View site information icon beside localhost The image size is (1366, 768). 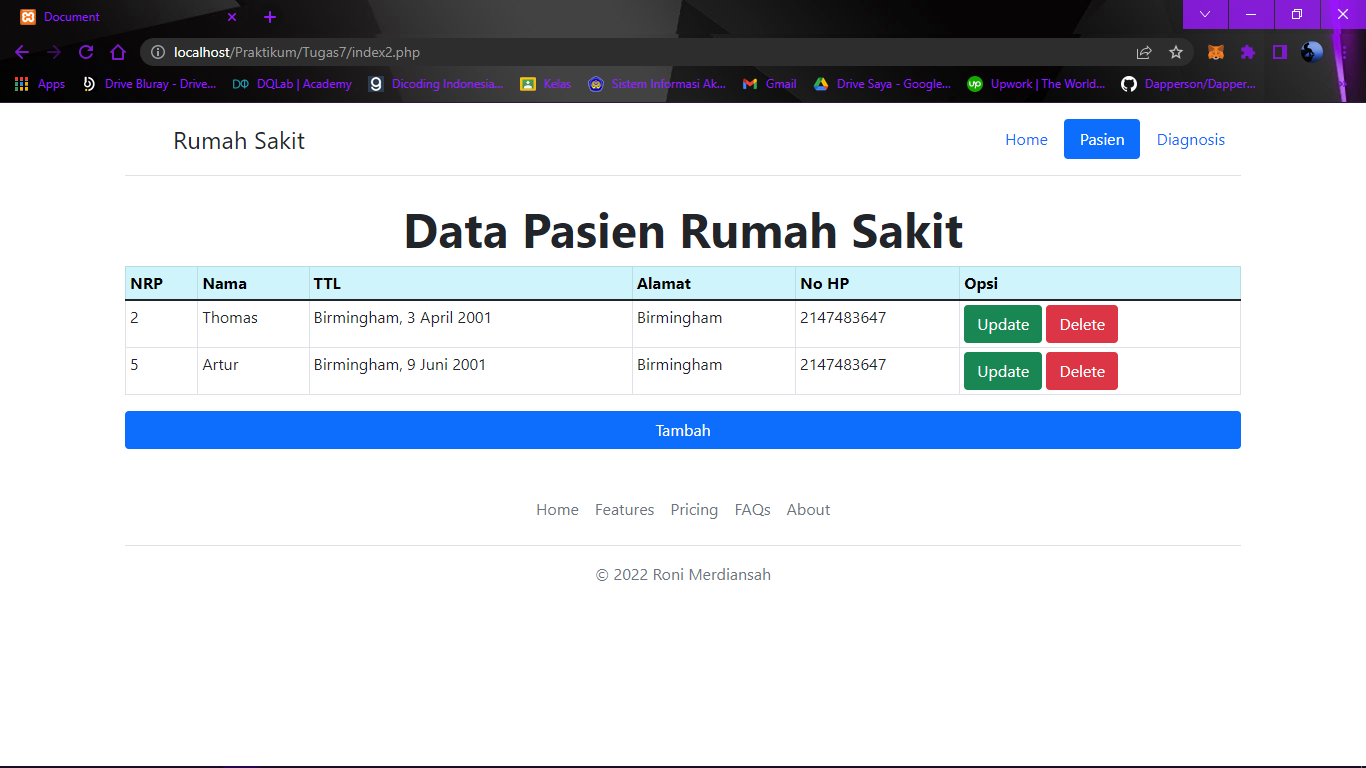(x=157, y=52)
